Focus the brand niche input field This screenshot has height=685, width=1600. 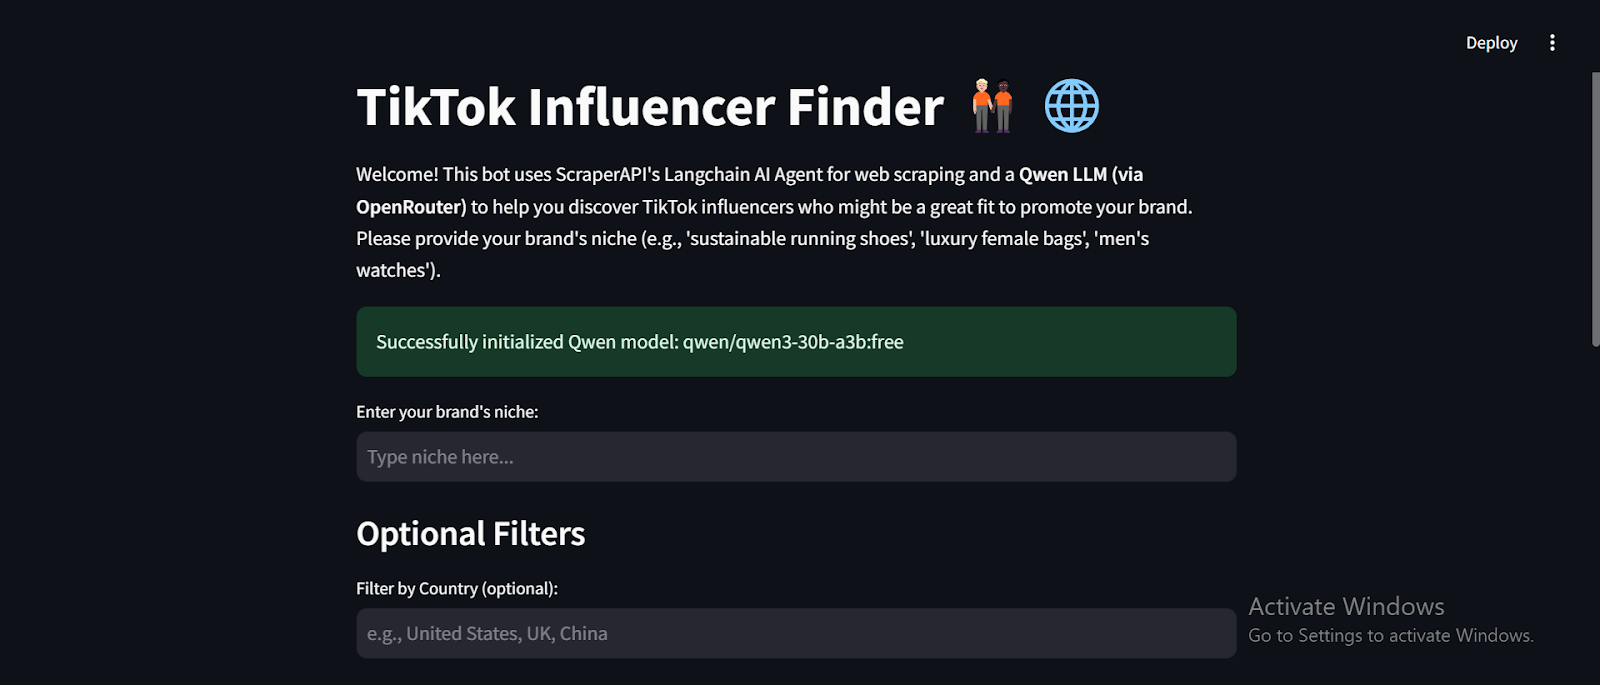coord(796,457)
